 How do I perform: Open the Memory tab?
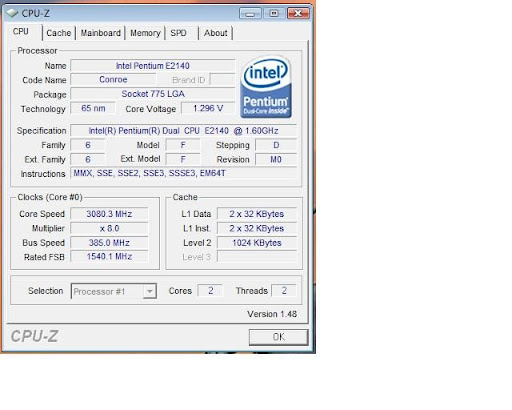click(145, 33)
